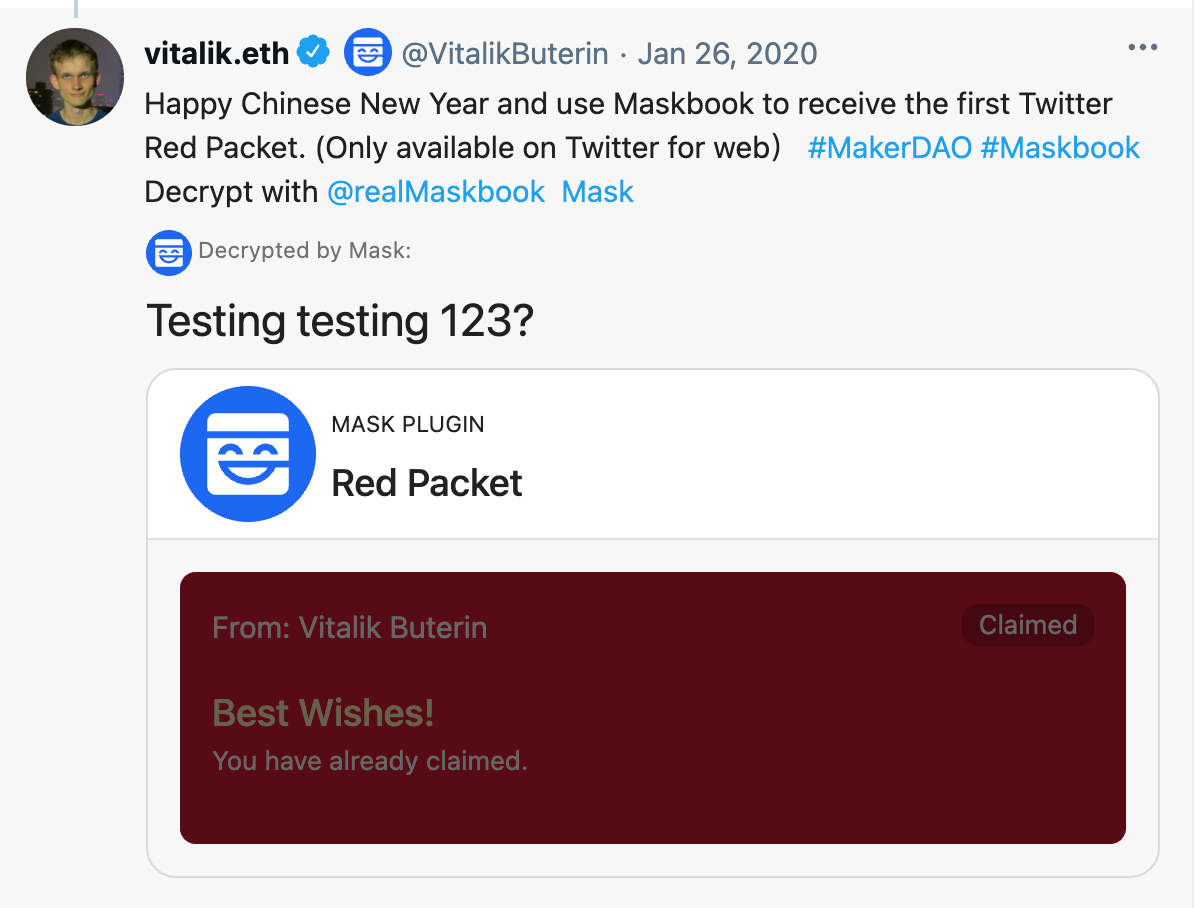This screenshot has height=908, width=1200.
Task: Click the Claimed status indicator
Action: 1027,624
